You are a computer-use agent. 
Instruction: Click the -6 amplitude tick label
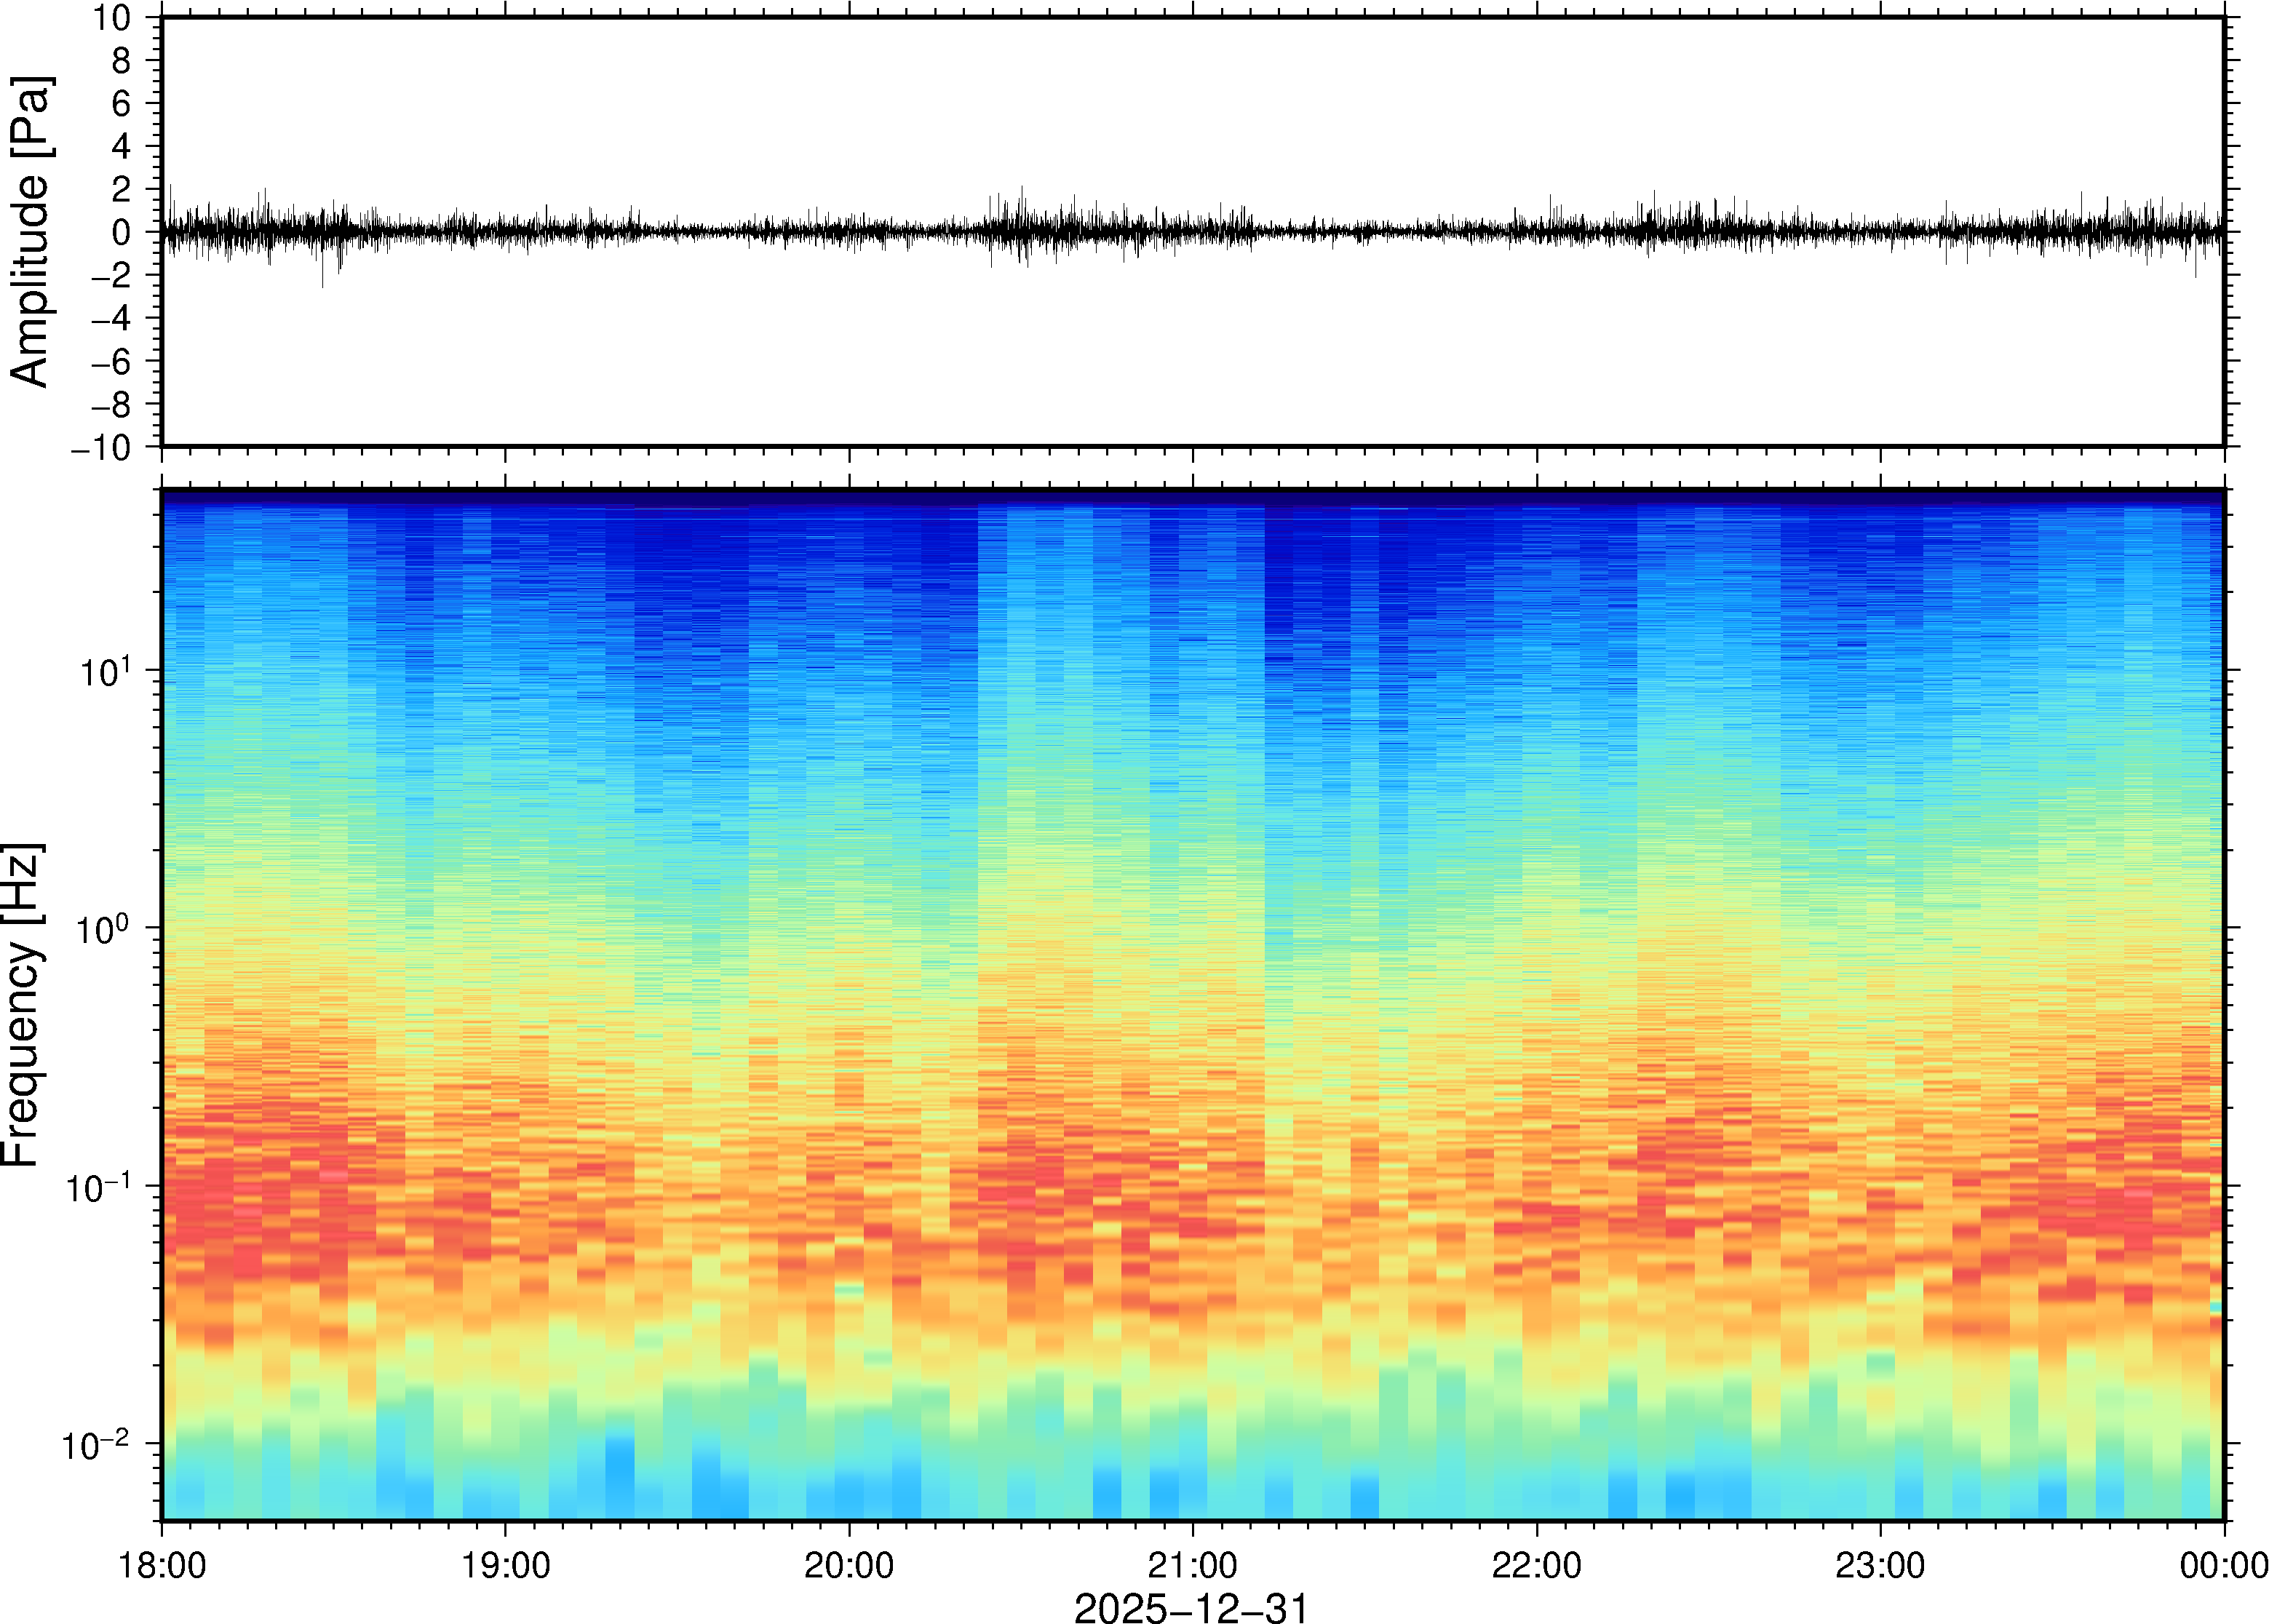click(x=111, y=362)
